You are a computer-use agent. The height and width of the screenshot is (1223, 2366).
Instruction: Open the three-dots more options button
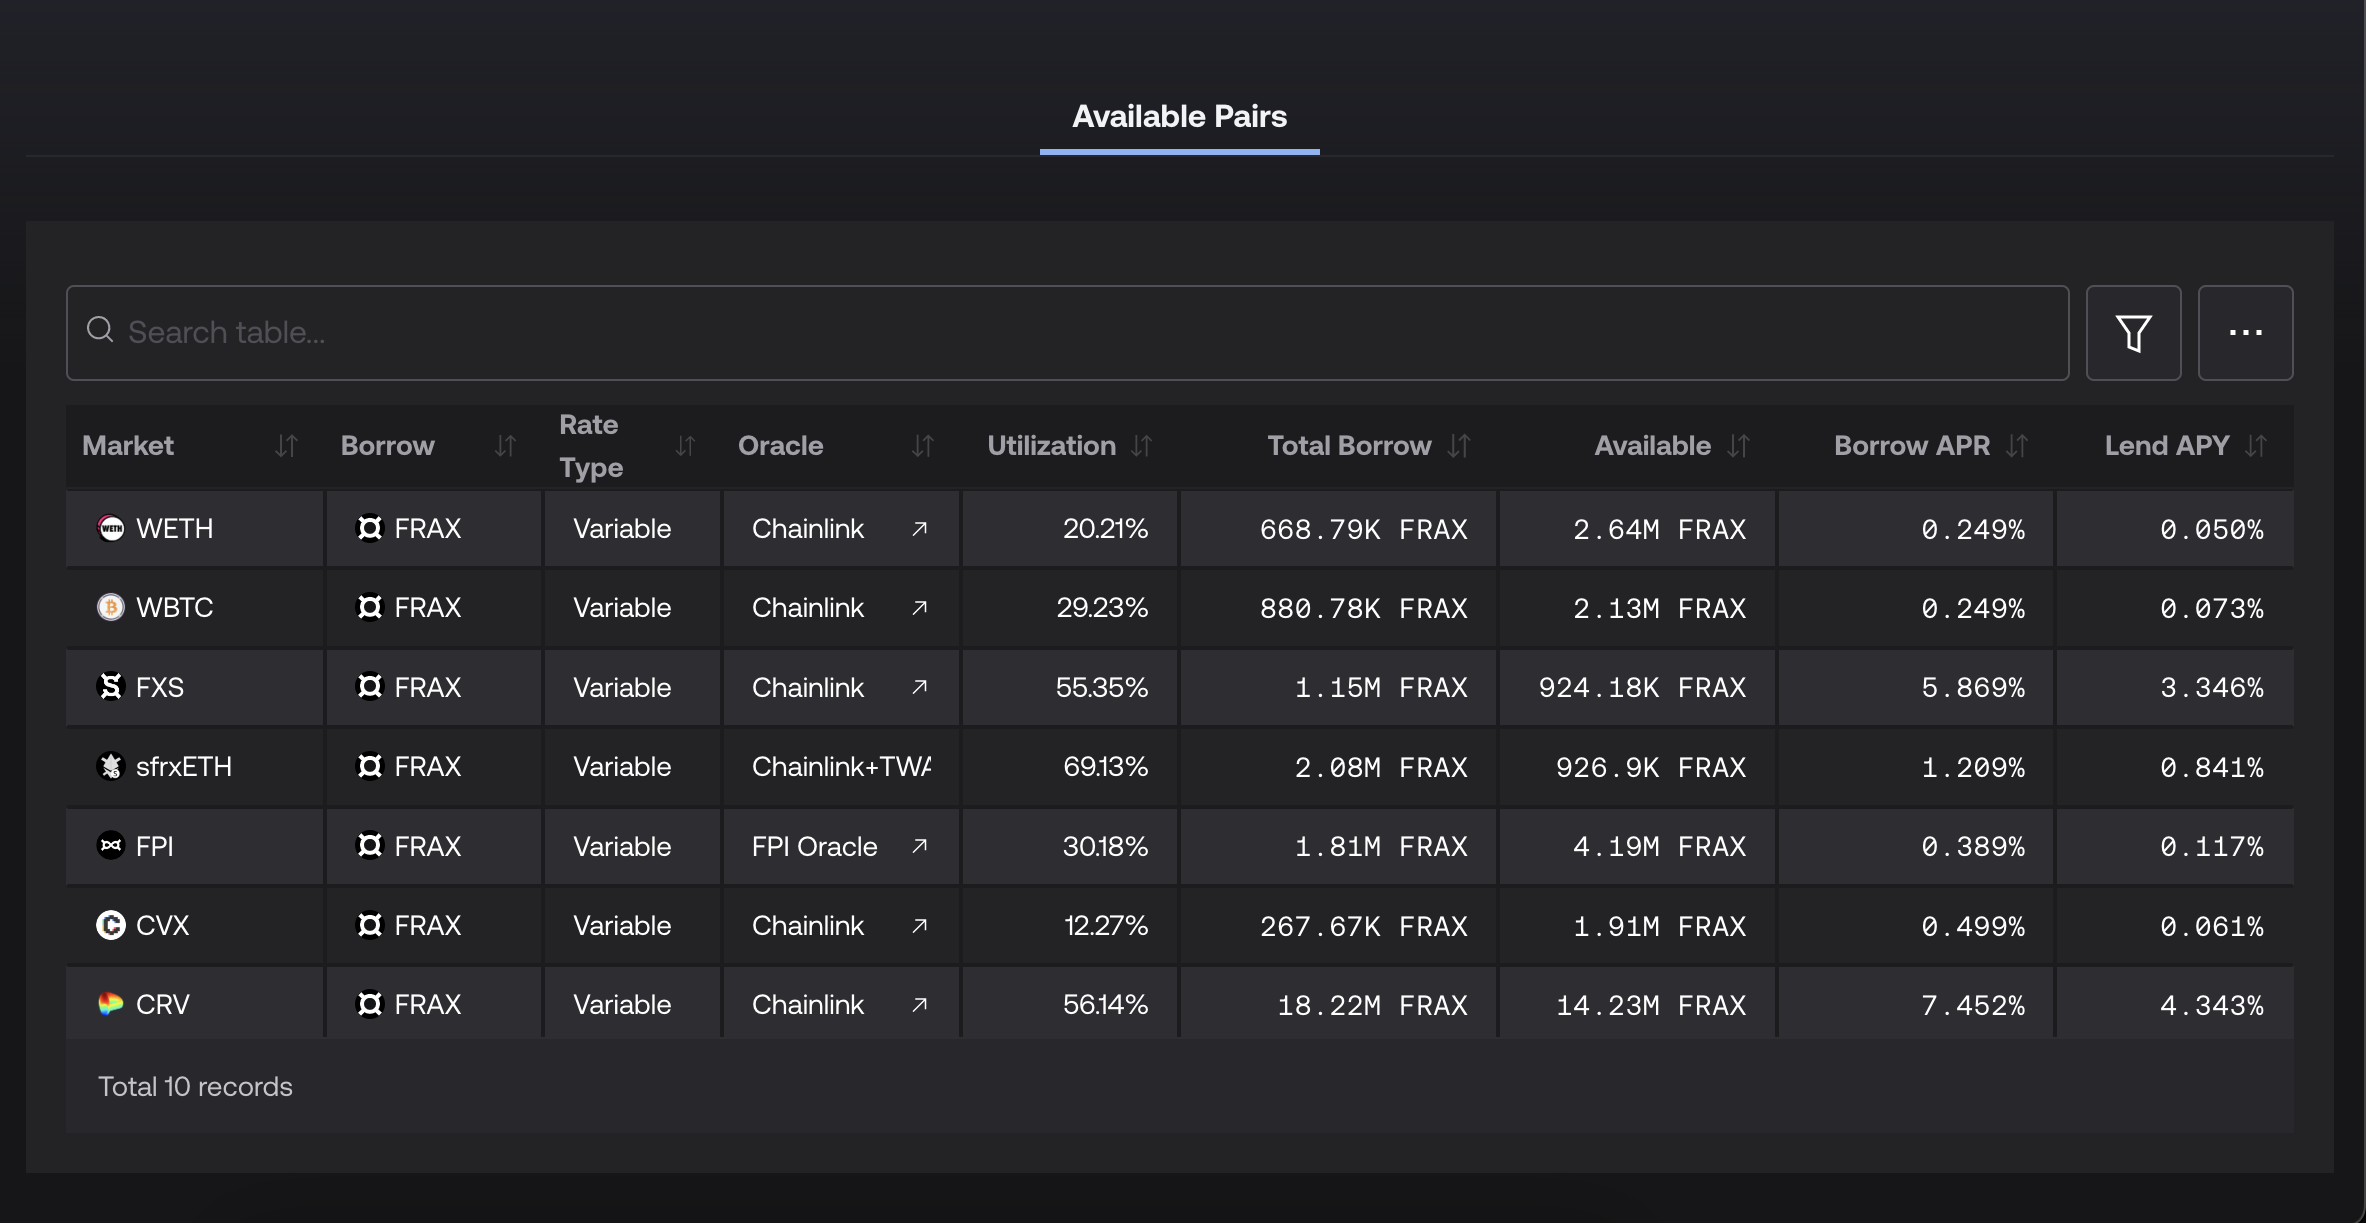coord(2245,333)
